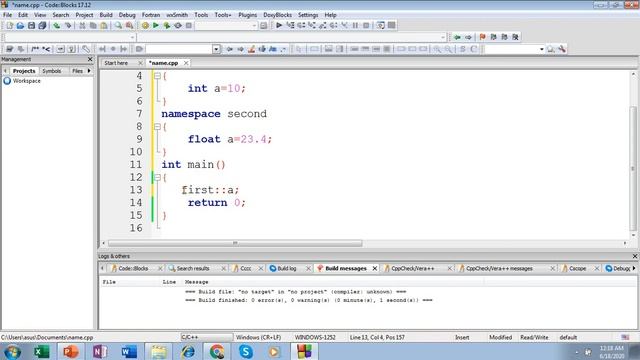Click the Copy icon
The width and height of the screenshot is (640, 360).
tap(93, 26)
